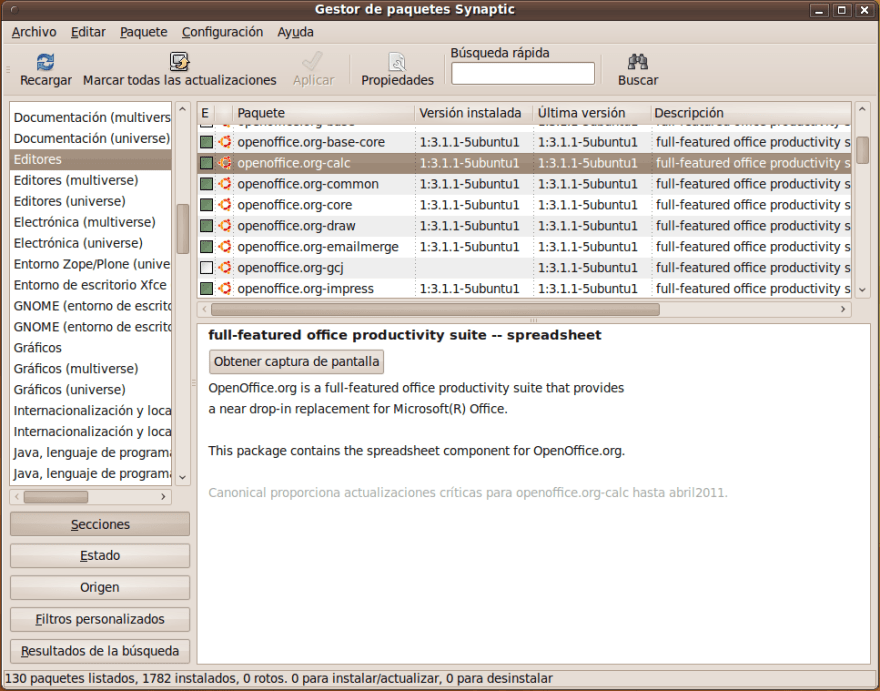The width and height of the screenshot is (880, 691).
Task: Click Ubuntu logo beside openoffice.org-impress
Action: pos(224,289)
